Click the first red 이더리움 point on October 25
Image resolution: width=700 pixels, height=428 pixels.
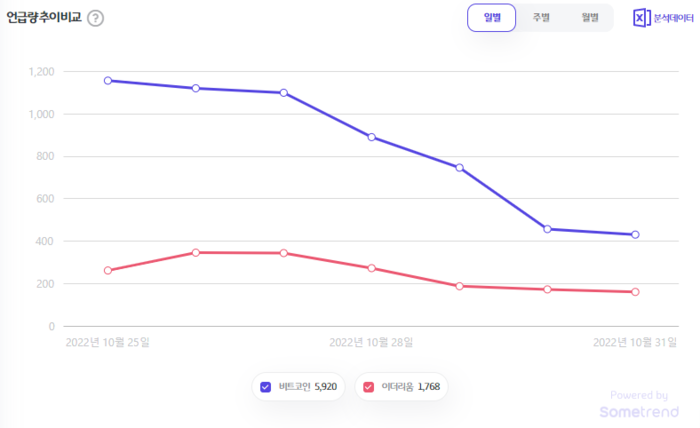pyautogui.click(x=108, y=270)
